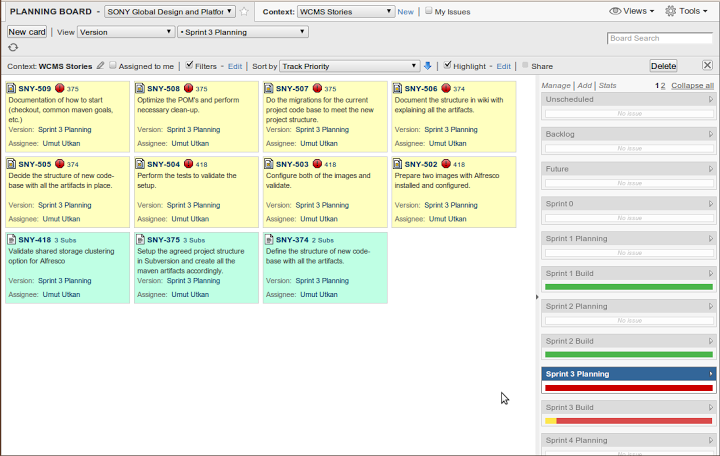The image size is (720, 456).
Task: Click the story icon of SNY-375
Action: pyautogui.click(x=140, y=240)
